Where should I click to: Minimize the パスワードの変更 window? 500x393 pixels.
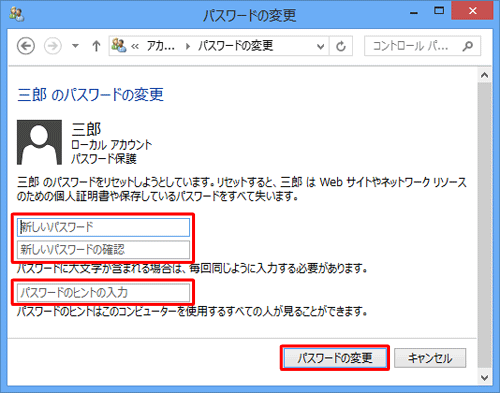coord(414,13)
